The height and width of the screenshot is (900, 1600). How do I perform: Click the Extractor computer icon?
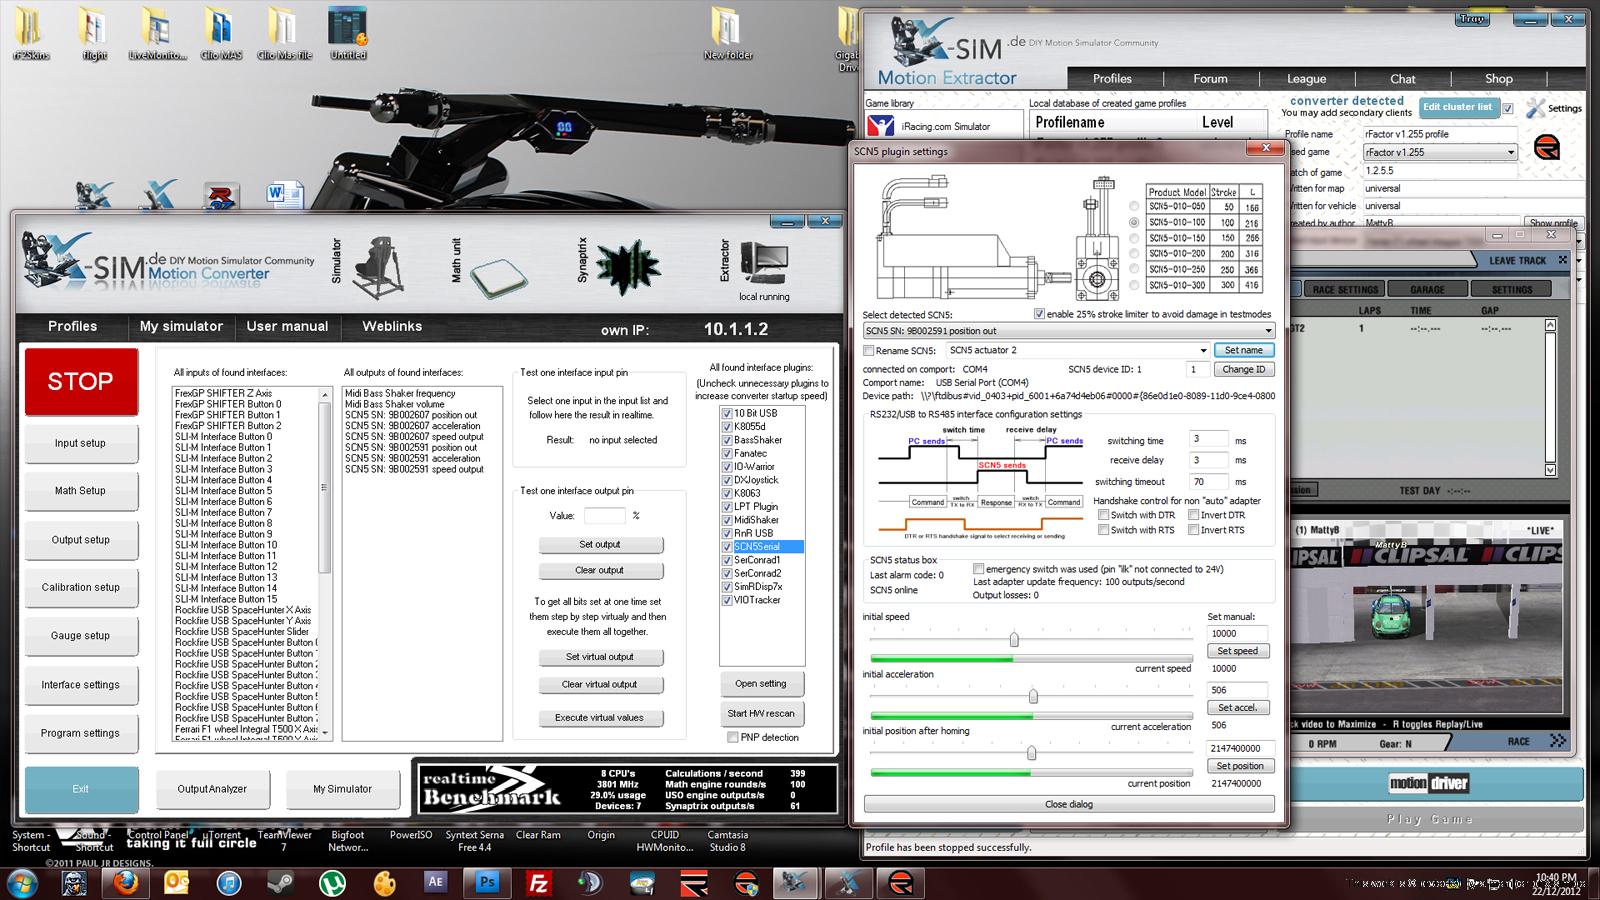point(763,262)
